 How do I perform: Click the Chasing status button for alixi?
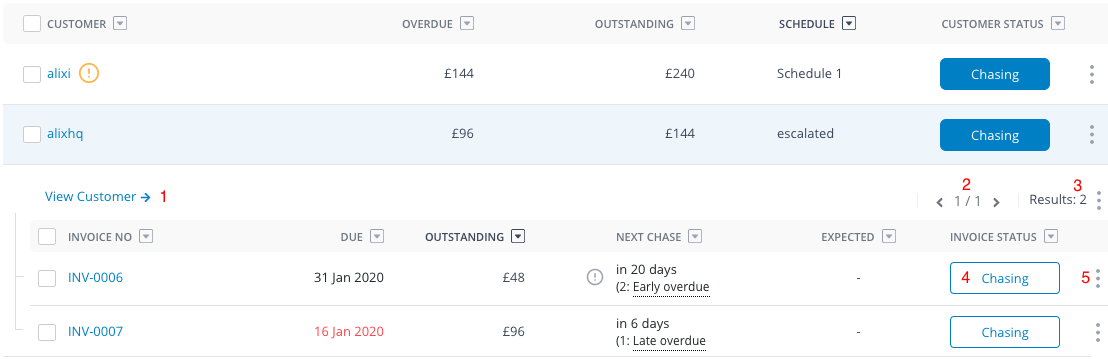[x=994, y=74]
